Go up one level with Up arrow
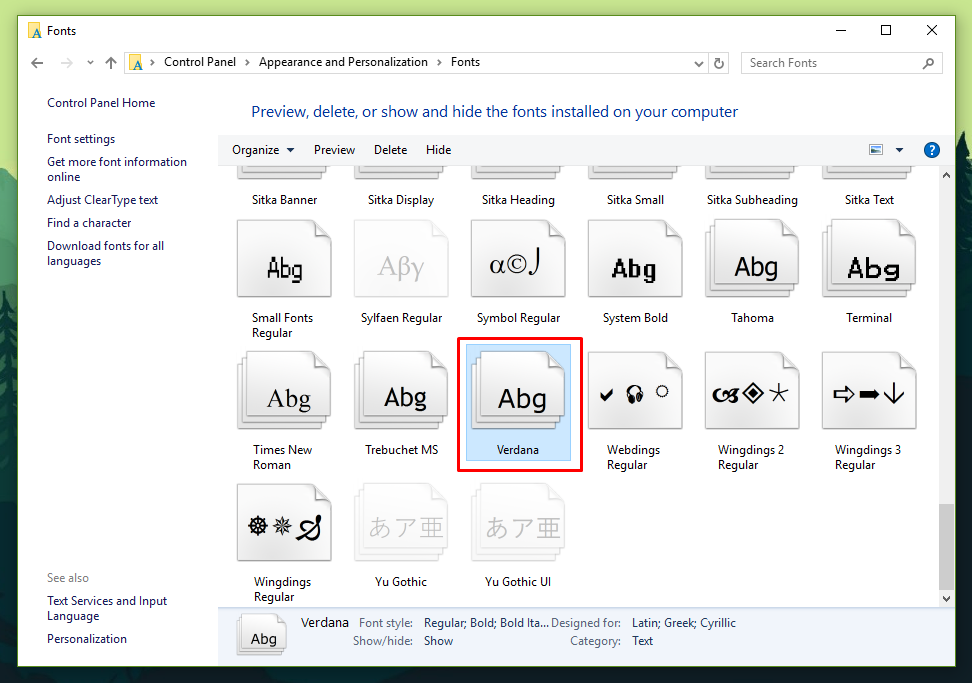The height and width of the screenshot is (683, 972). (x=111, y=63)
